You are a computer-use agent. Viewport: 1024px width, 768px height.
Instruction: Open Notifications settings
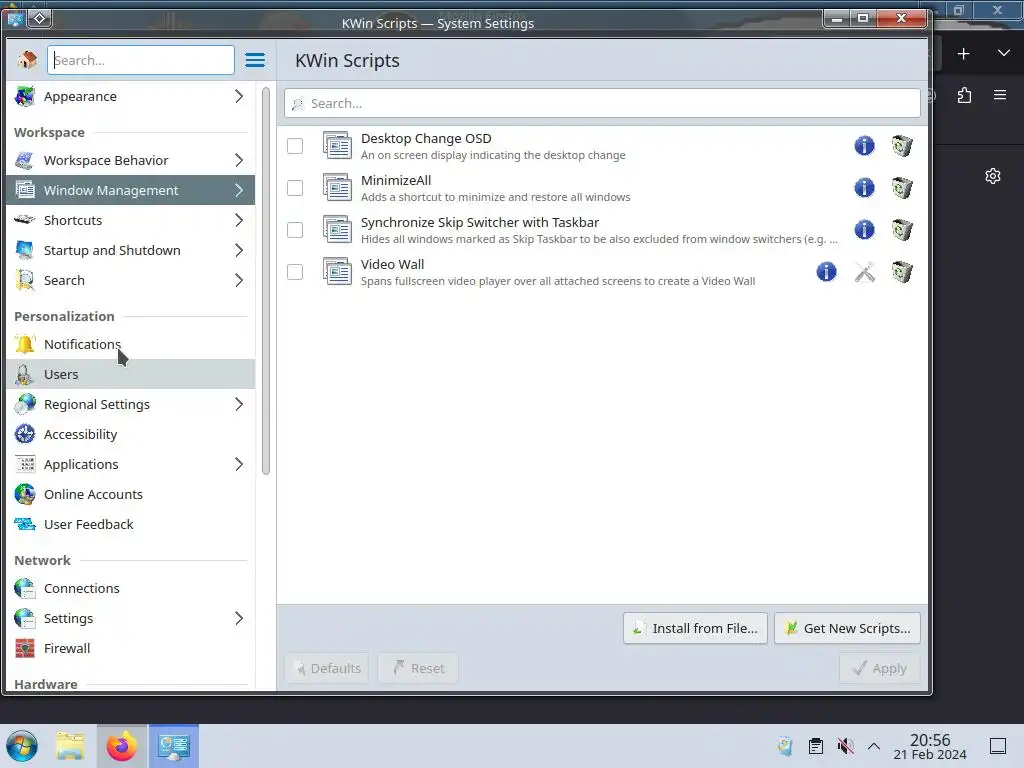(x=131, y=344)
